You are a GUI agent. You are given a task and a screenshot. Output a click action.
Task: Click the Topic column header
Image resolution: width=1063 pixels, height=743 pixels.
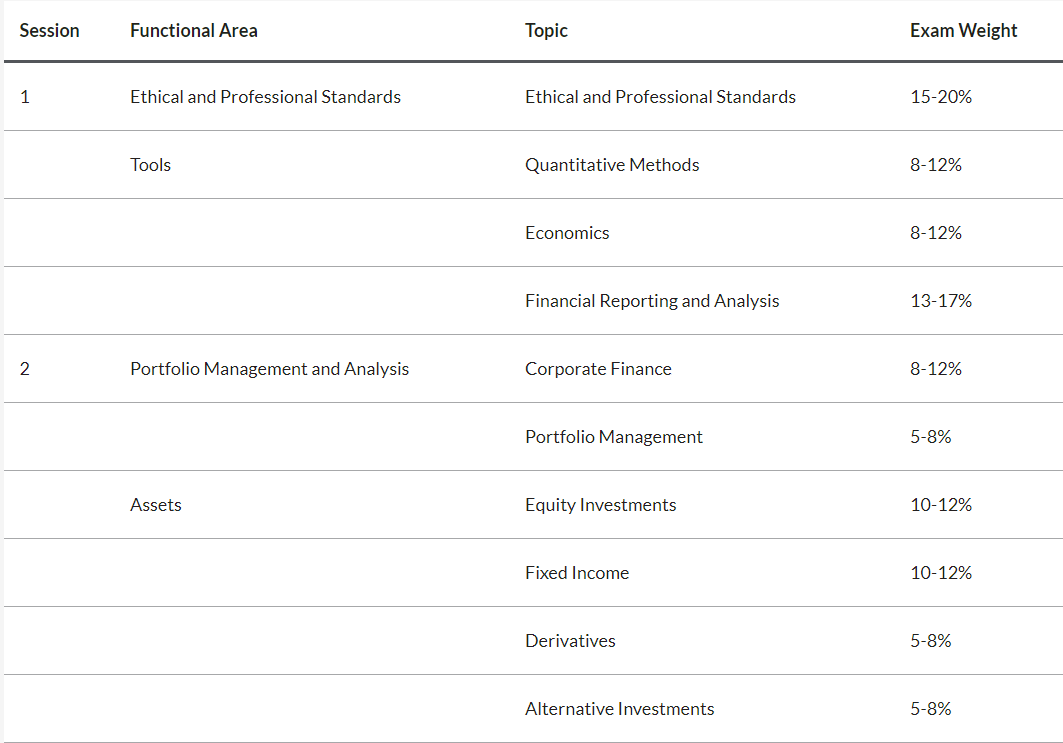[x=546, y=31]
